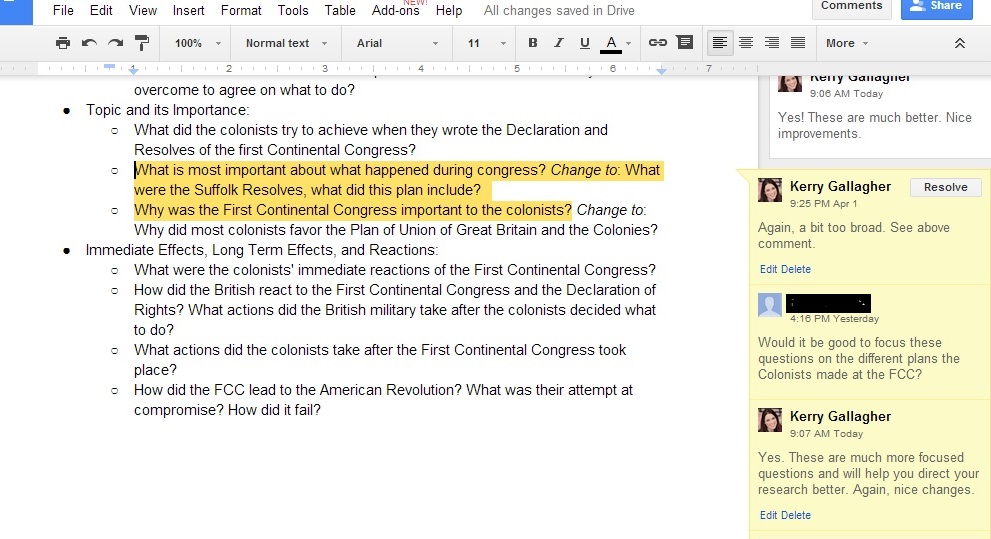Click the 'How did the FCC lead to' question
The image size is (991, 539).
(383, 400)
